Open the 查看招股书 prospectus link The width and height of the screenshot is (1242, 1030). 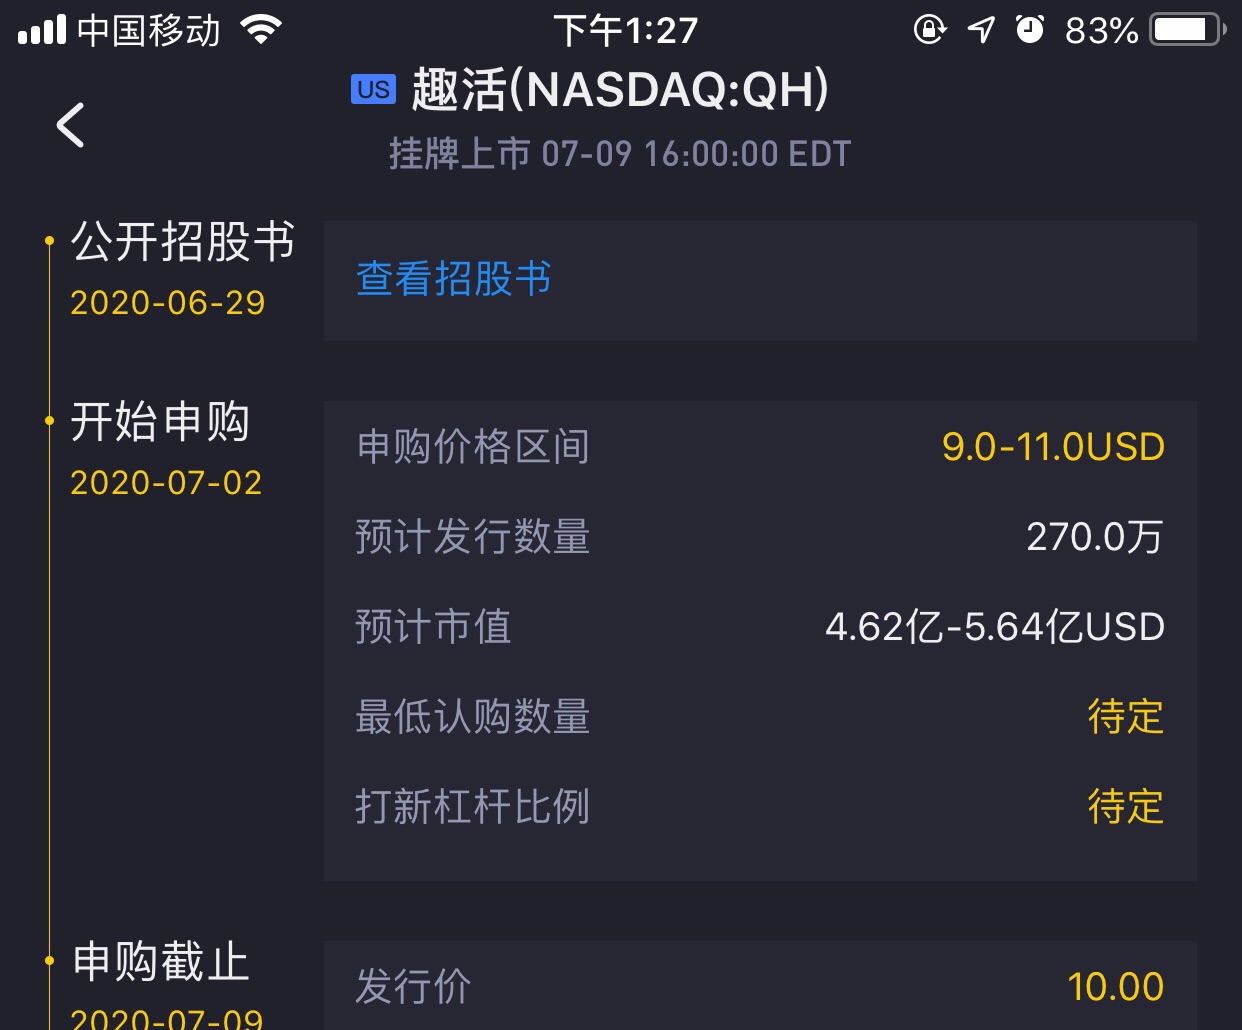(454, 279)
